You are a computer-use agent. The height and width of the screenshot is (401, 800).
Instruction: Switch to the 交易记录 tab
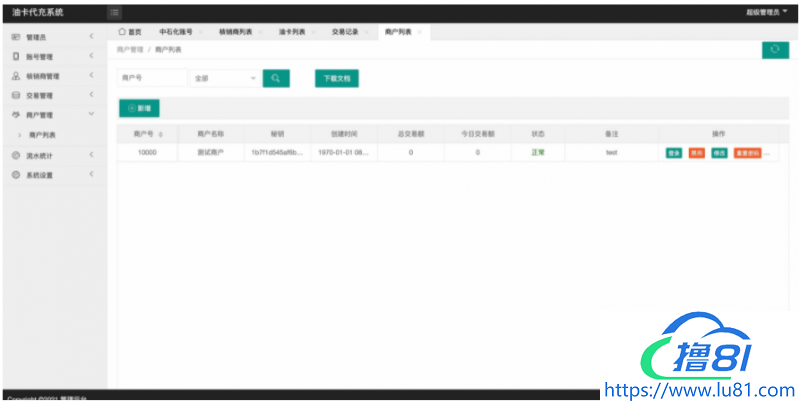345,32
